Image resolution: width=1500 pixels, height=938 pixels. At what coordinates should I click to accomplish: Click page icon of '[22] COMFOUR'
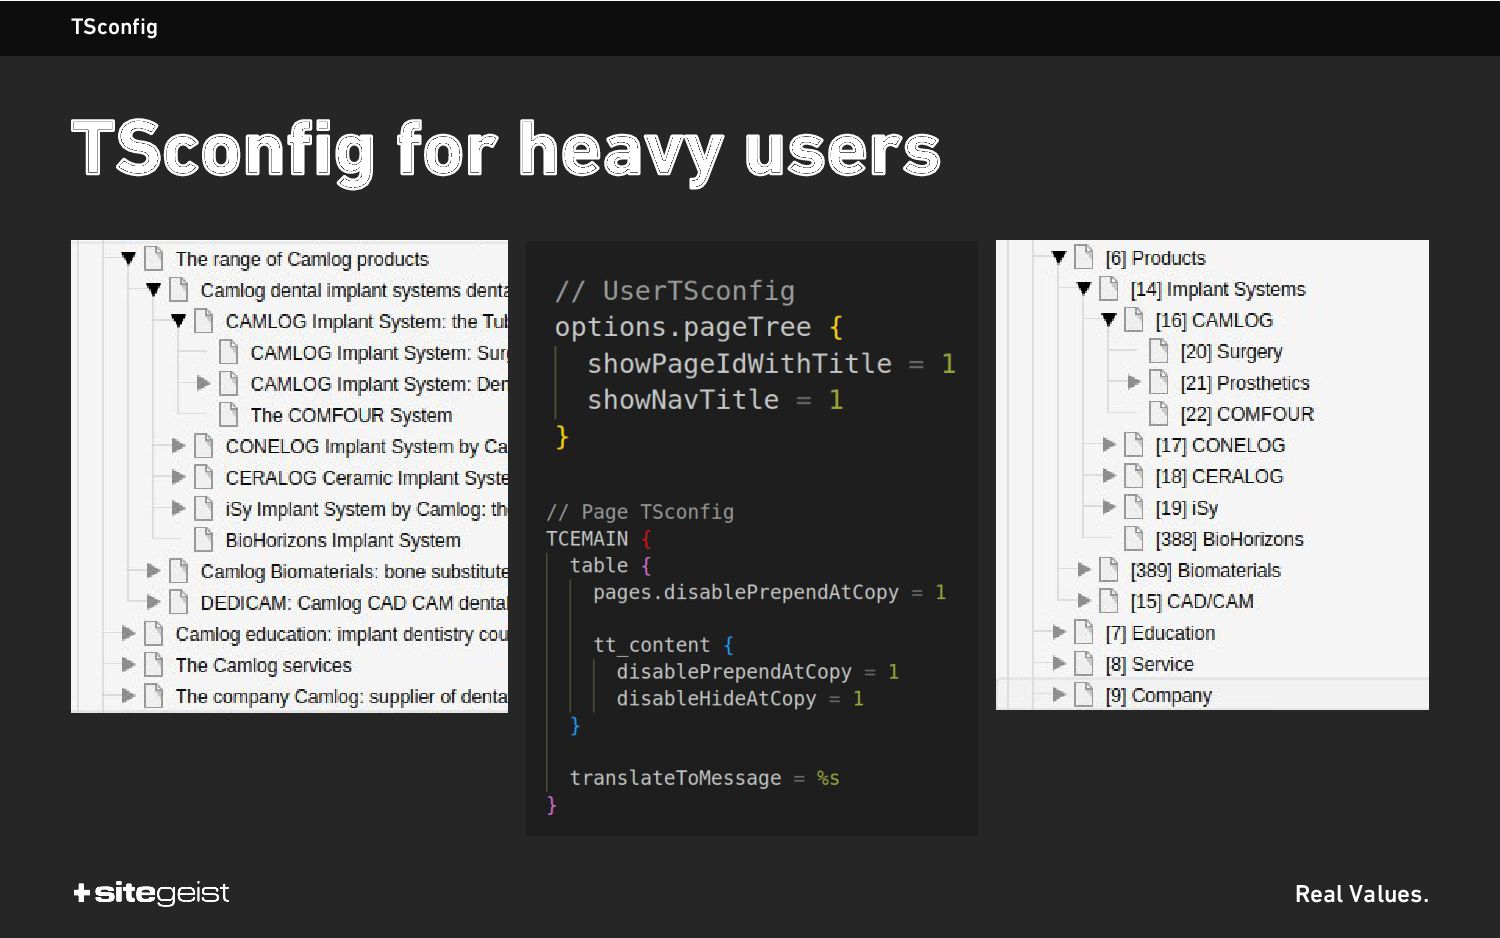[x=1159, y=413]
